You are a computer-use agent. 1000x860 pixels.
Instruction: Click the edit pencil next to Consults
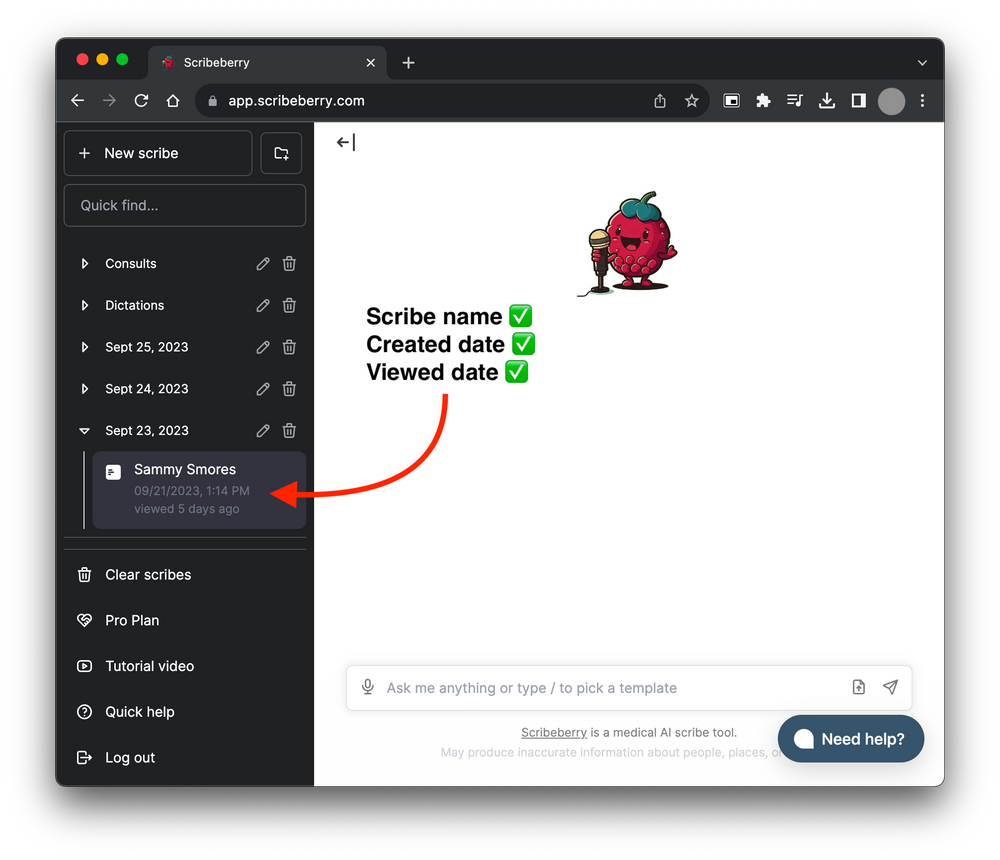click(x=262, y=263)
